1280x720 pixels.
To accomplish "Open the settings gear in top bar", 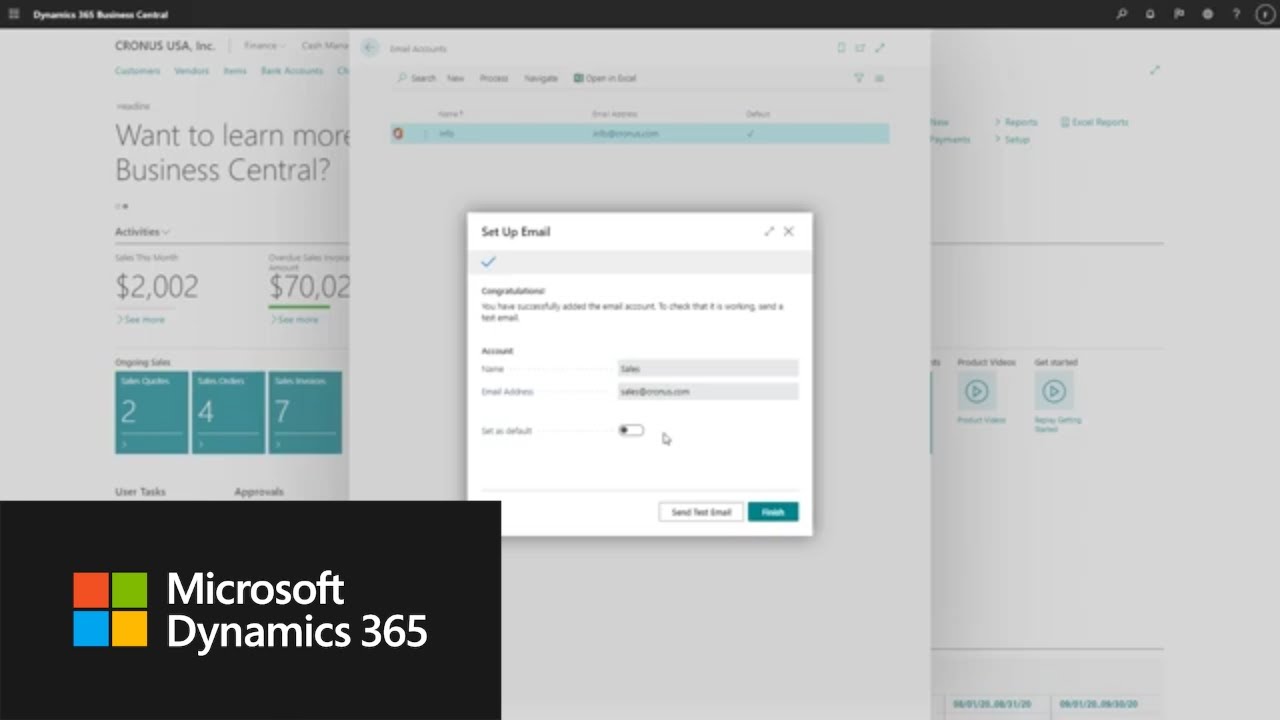I will click(x=1207, y=14).
